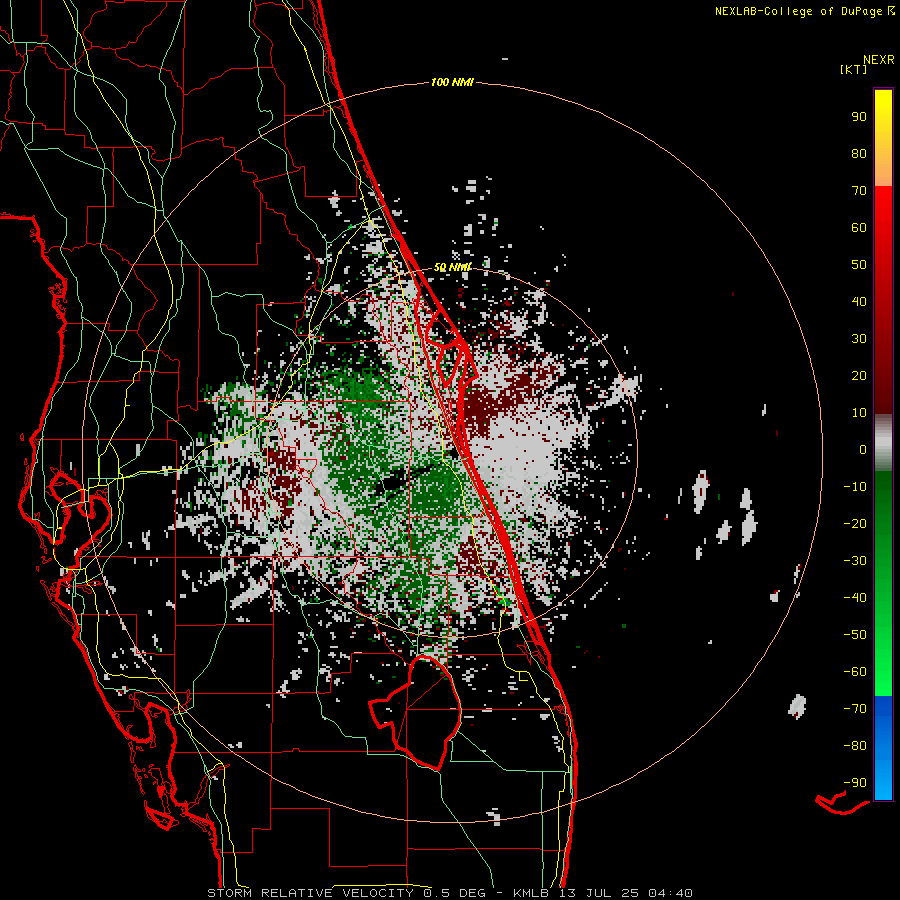
Task: Click the 30 value on velocity scale
Action: [859, 339]
